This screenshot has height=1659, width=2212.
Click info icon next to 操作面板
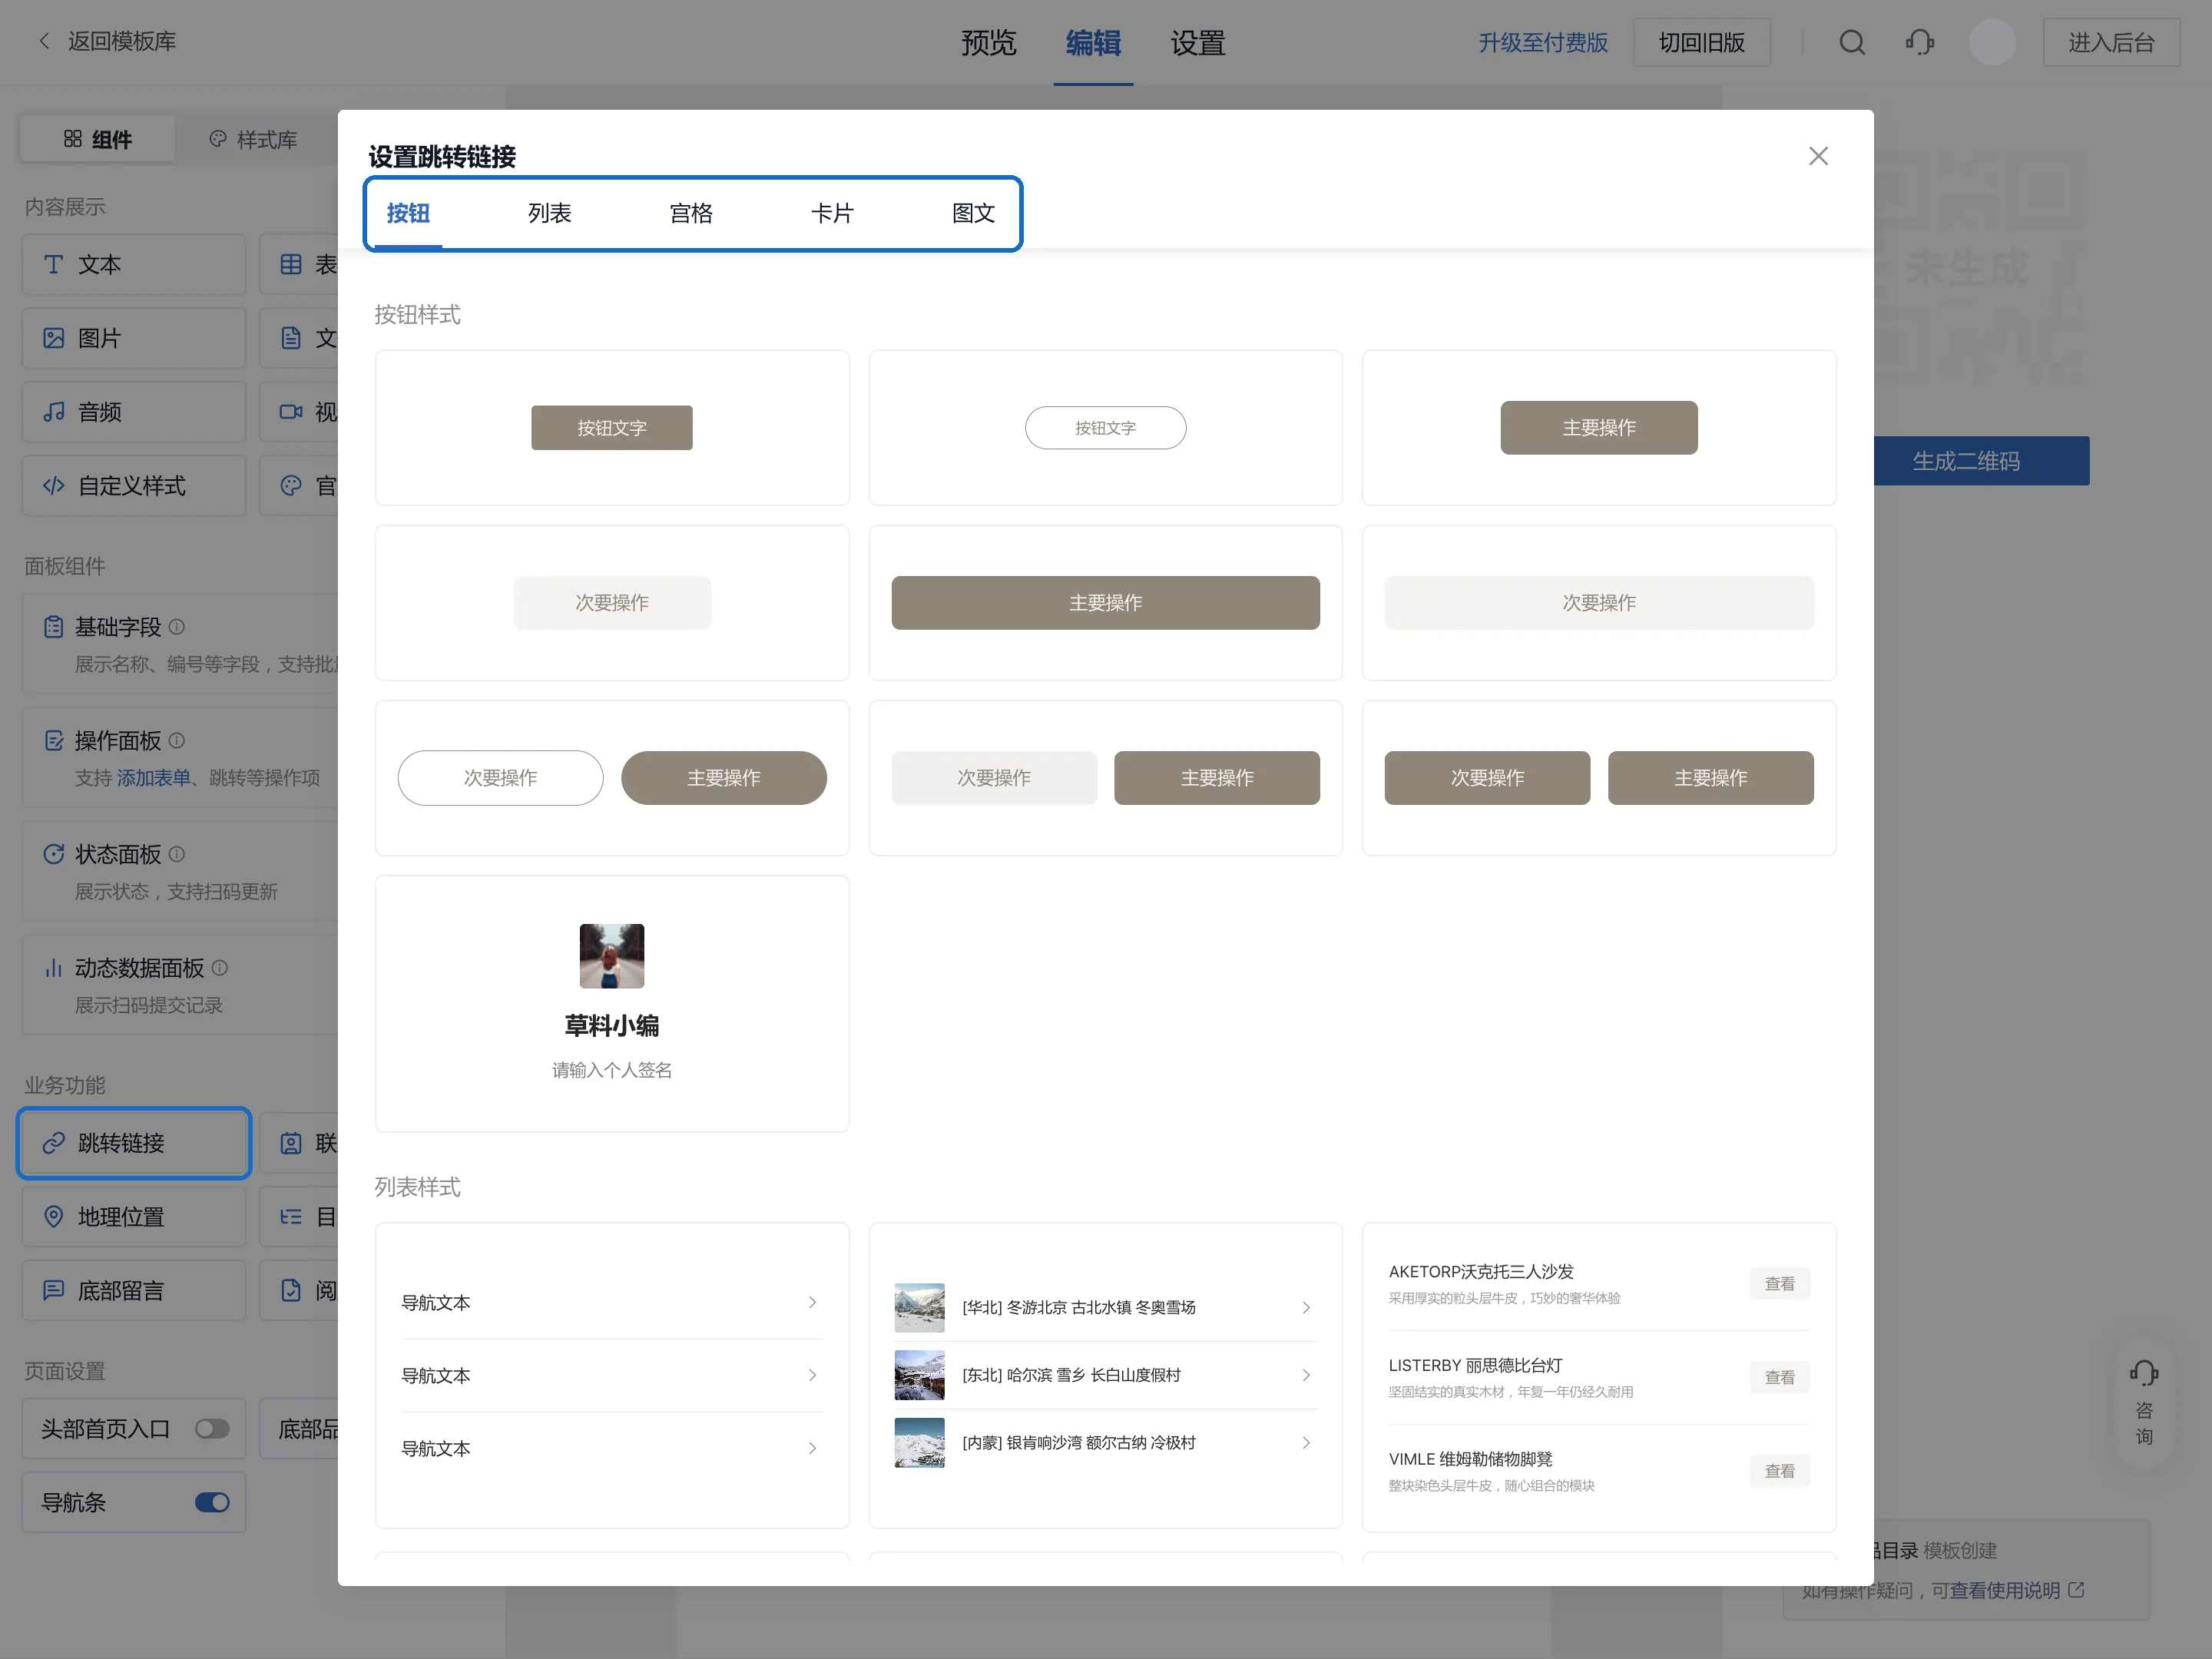coord(177,741)
